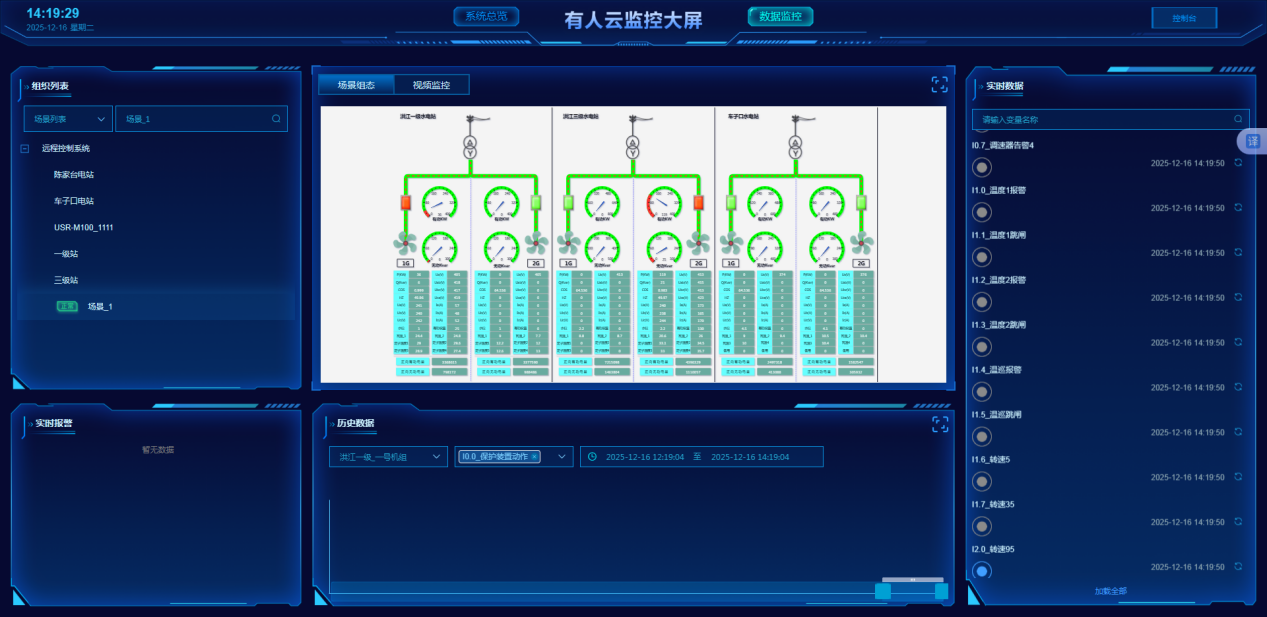The height and width of the screenshot is (617, 1267).
Task: Click the clock icon in date range
Action: (x=592, y=457)
